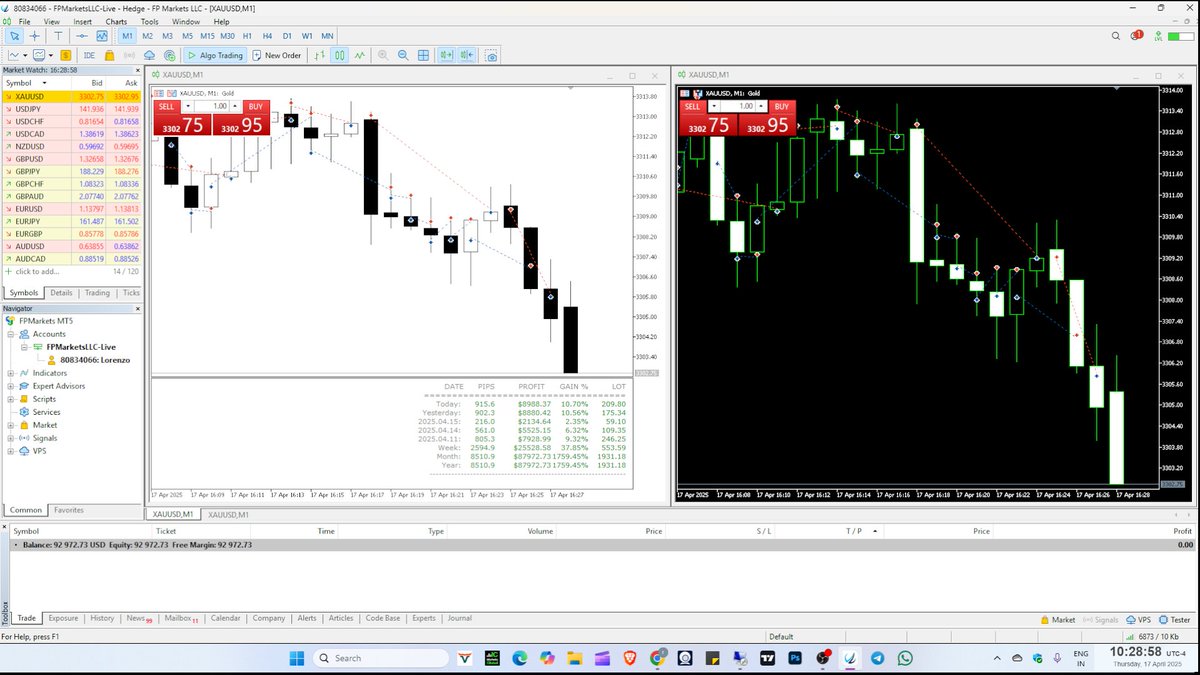
Task: Pick the horizontal line drawing tool
Action: coord(81,36)
